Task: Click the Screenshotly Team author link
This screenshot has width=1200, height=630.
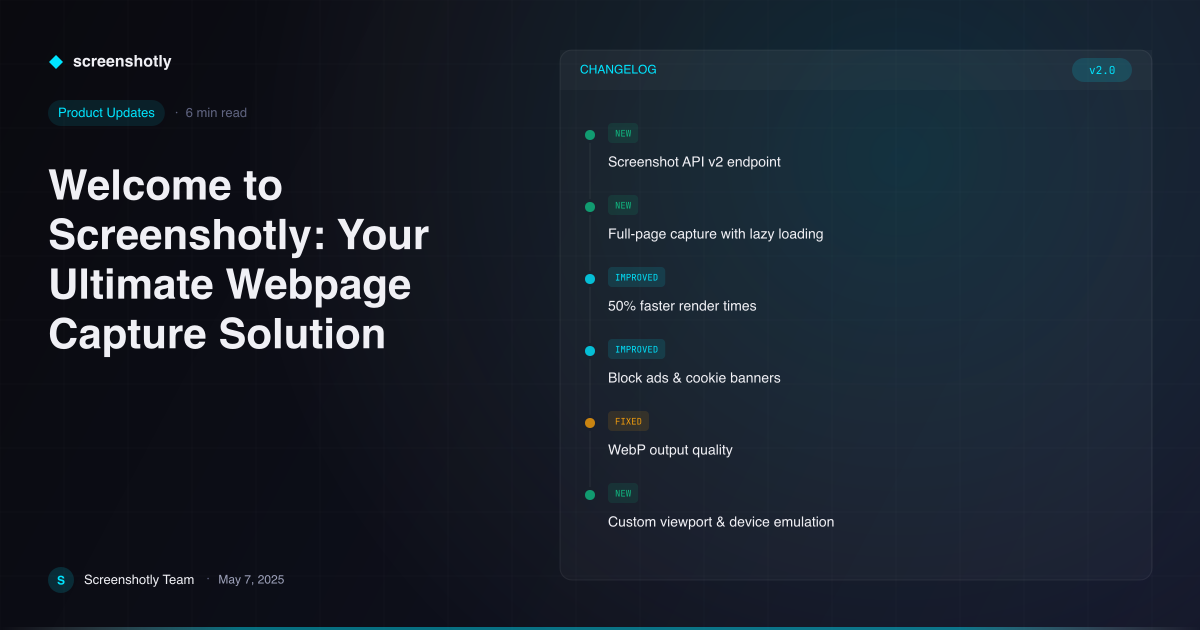Action: 139,580
